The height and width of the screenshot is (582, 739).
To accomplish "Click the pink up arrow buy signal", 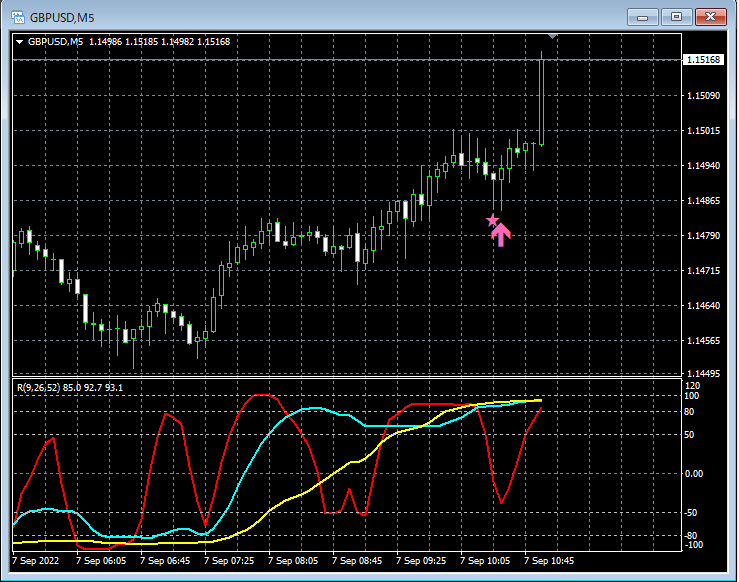I will pos(501,234).
